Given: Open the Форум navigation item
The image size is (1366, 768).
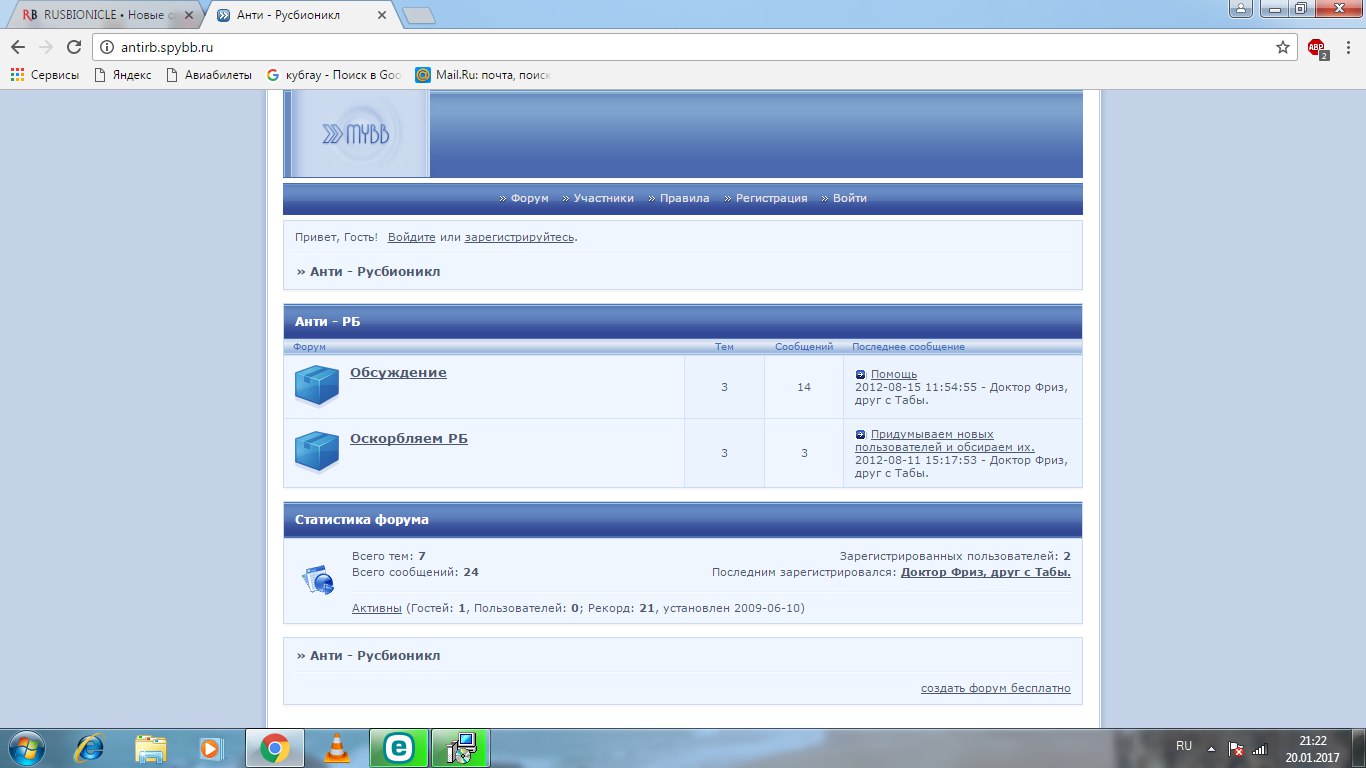Looking at the screenshot, I should [x=529, y=198].
